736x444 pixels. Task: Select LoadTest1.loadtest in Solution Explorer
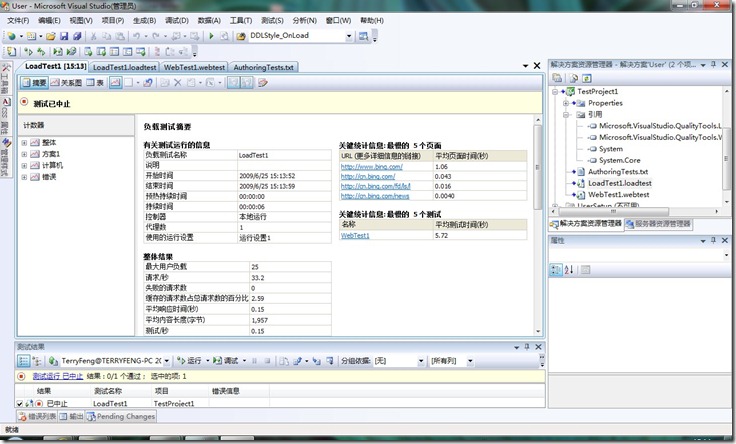click(620, 184)
